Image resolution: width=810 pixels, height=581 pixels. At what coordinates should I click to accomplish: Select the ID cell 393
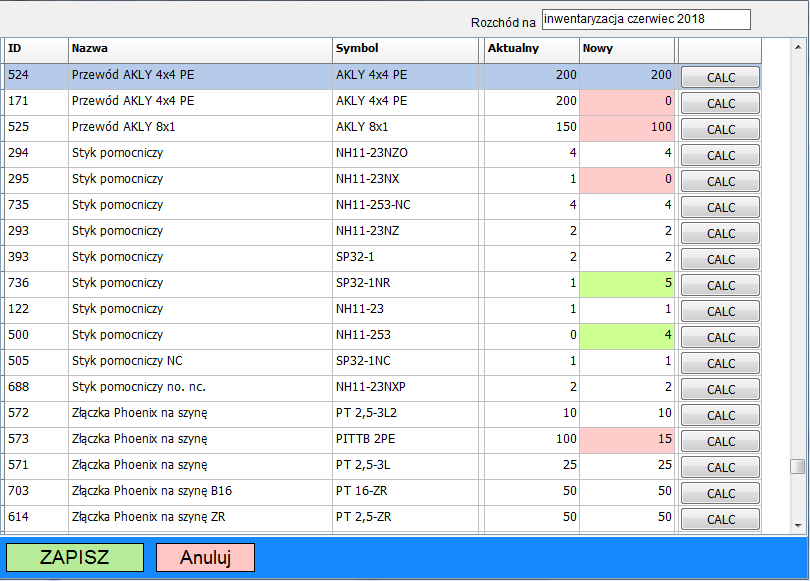[36, 259]
